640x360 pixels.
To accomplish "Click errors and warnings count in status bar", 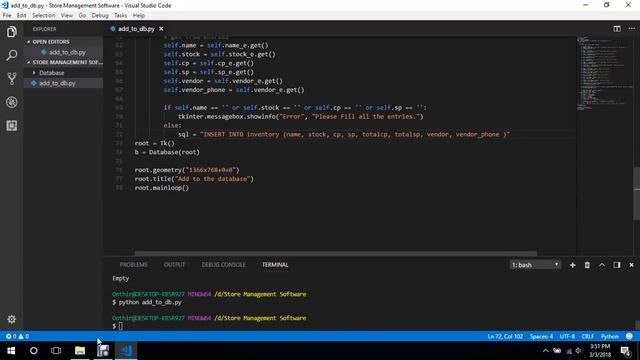I will click(17, 336).
